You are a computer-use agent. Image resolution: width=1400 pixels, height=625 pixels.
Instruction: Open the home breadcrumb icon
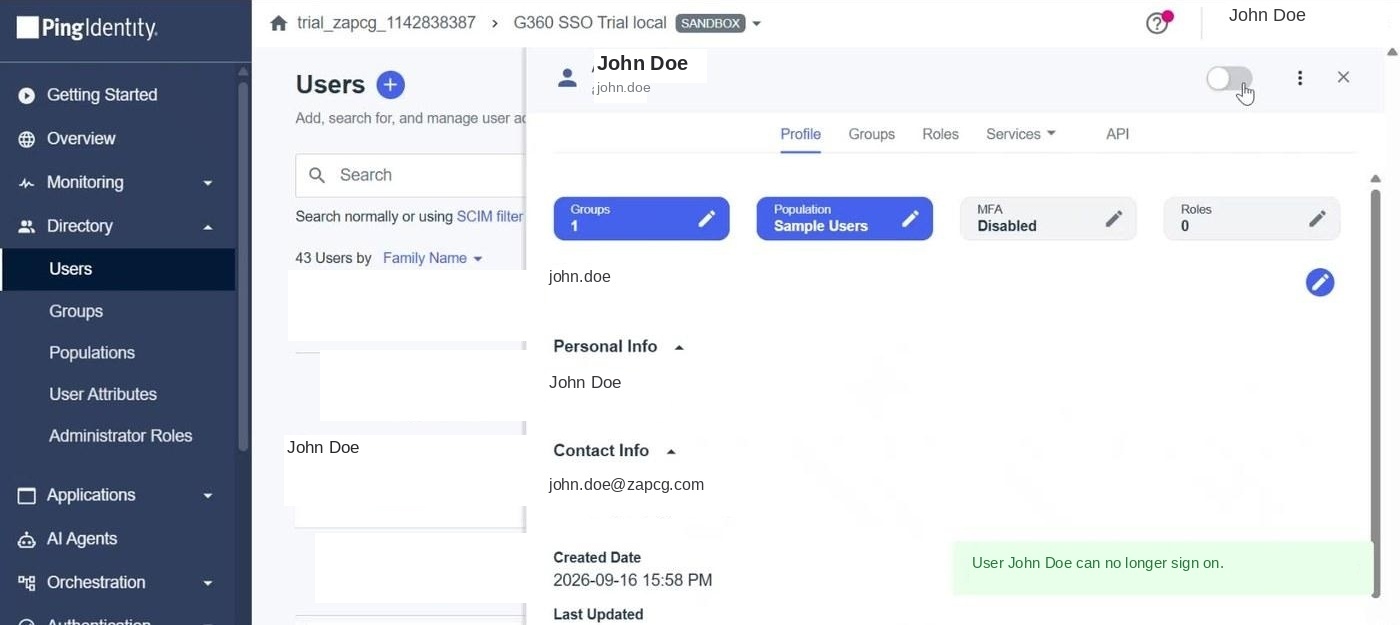(279, 23)
